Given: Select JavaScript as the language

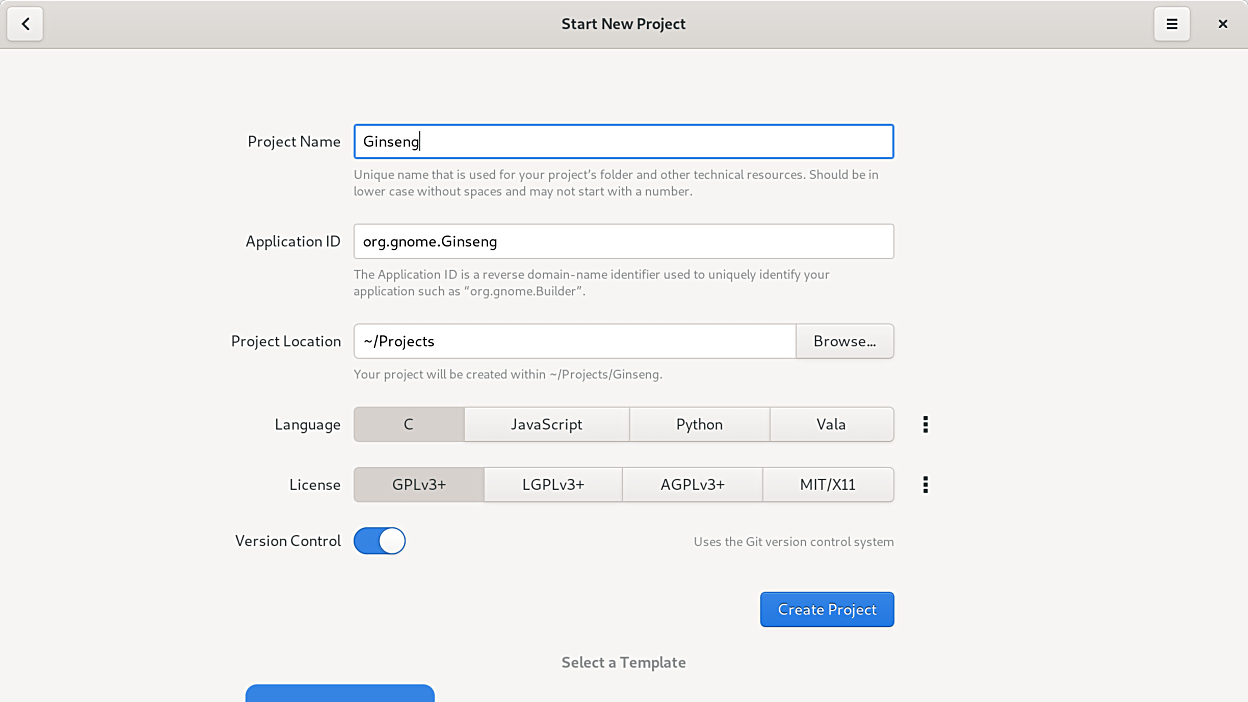Looking at the screenshot, I should [546, 424].
